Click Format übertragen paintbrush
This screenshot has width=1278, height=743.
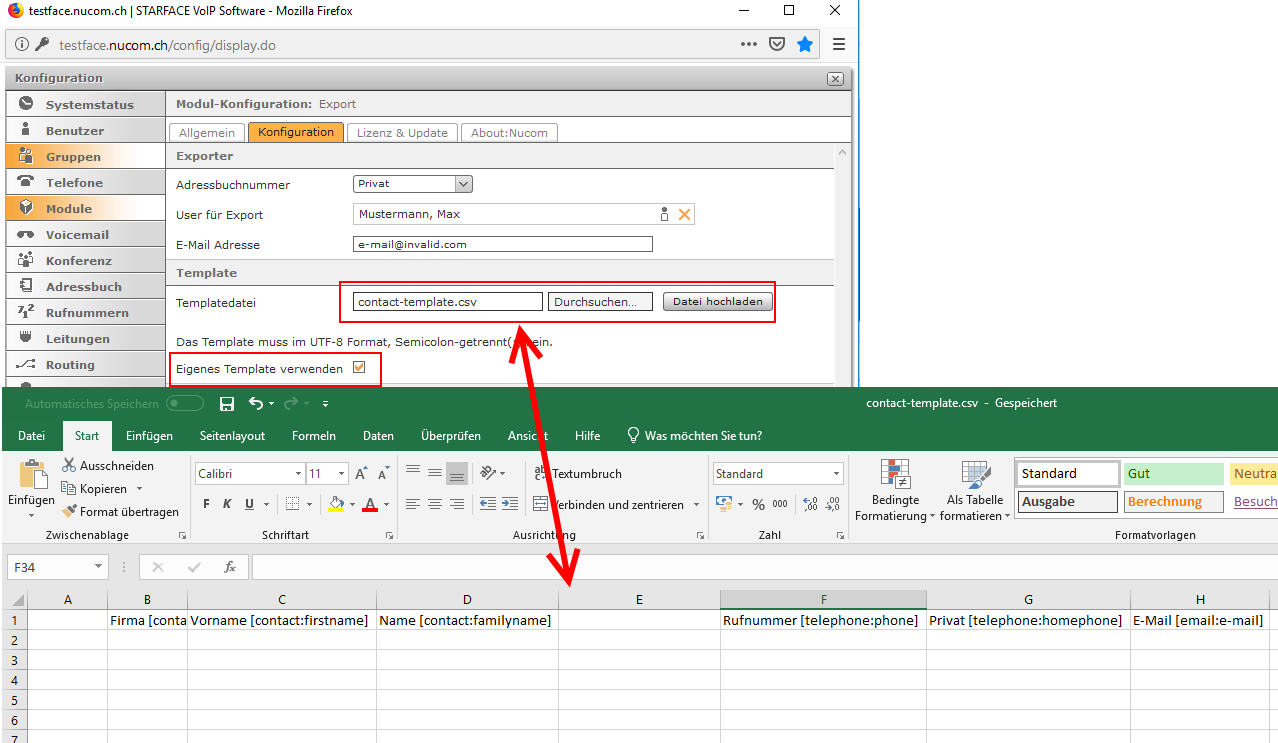pyautogui.click(x=69, y=512)
